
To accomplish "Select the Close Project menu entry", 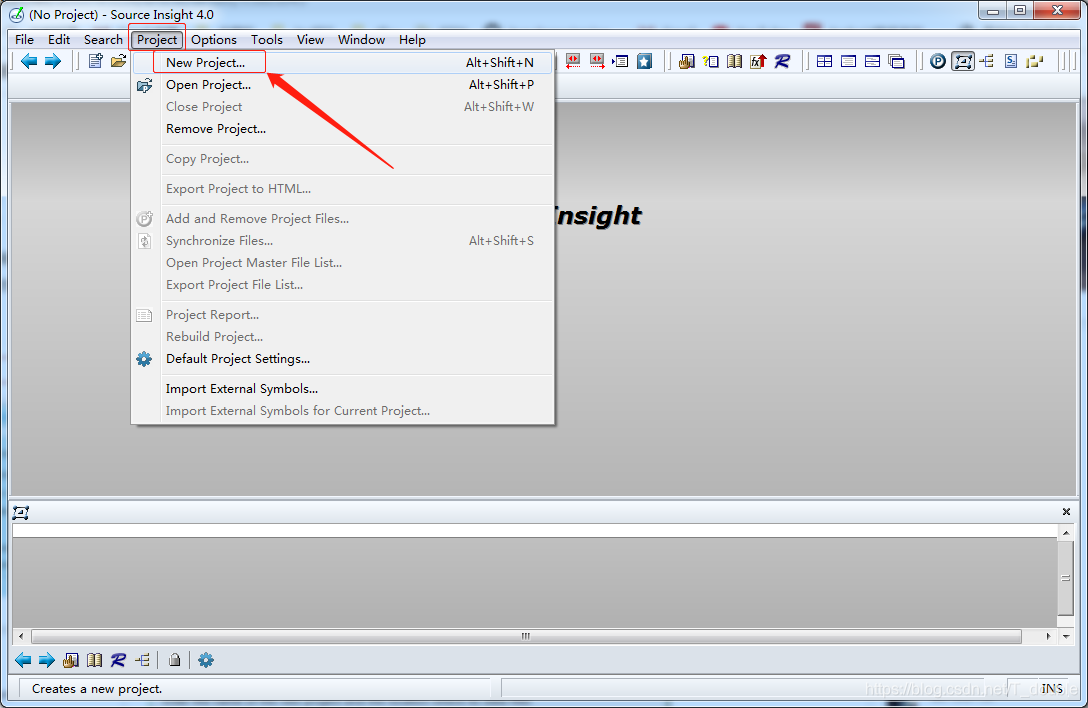I will click(343, 107).
